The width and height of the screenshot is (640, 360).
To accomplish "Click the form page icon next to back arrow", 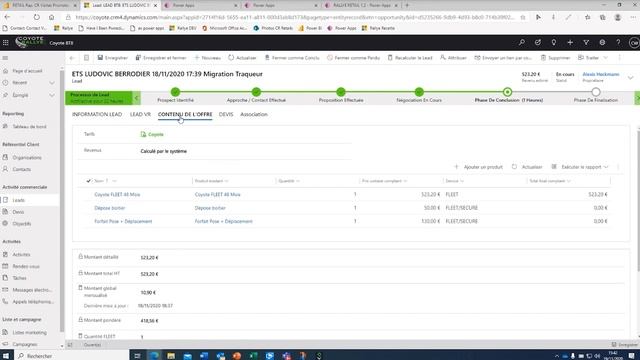I will 86,58.
